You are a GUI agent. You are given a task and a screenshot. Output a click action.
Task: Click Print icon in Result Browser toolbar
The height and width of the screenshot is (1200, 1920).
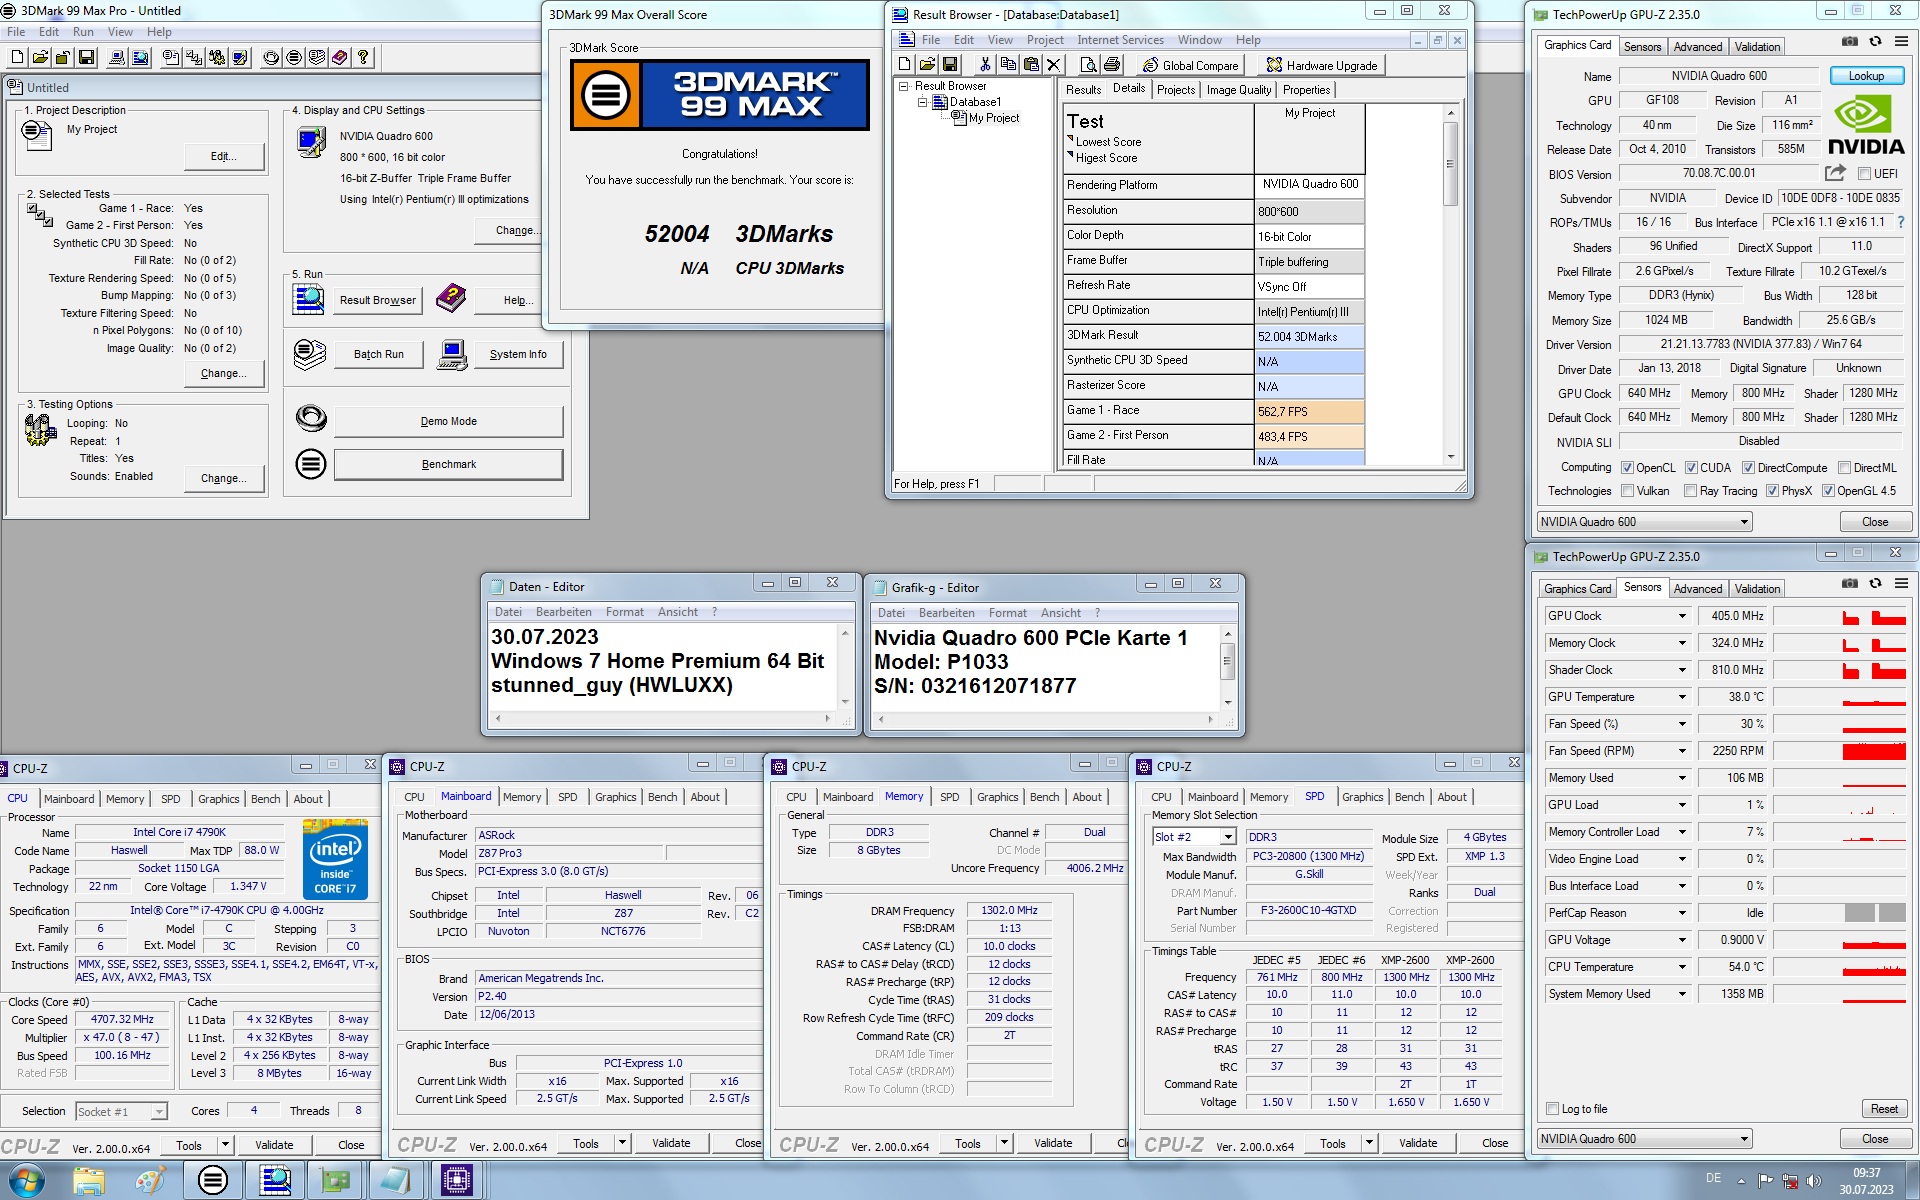pos(1111,65)
